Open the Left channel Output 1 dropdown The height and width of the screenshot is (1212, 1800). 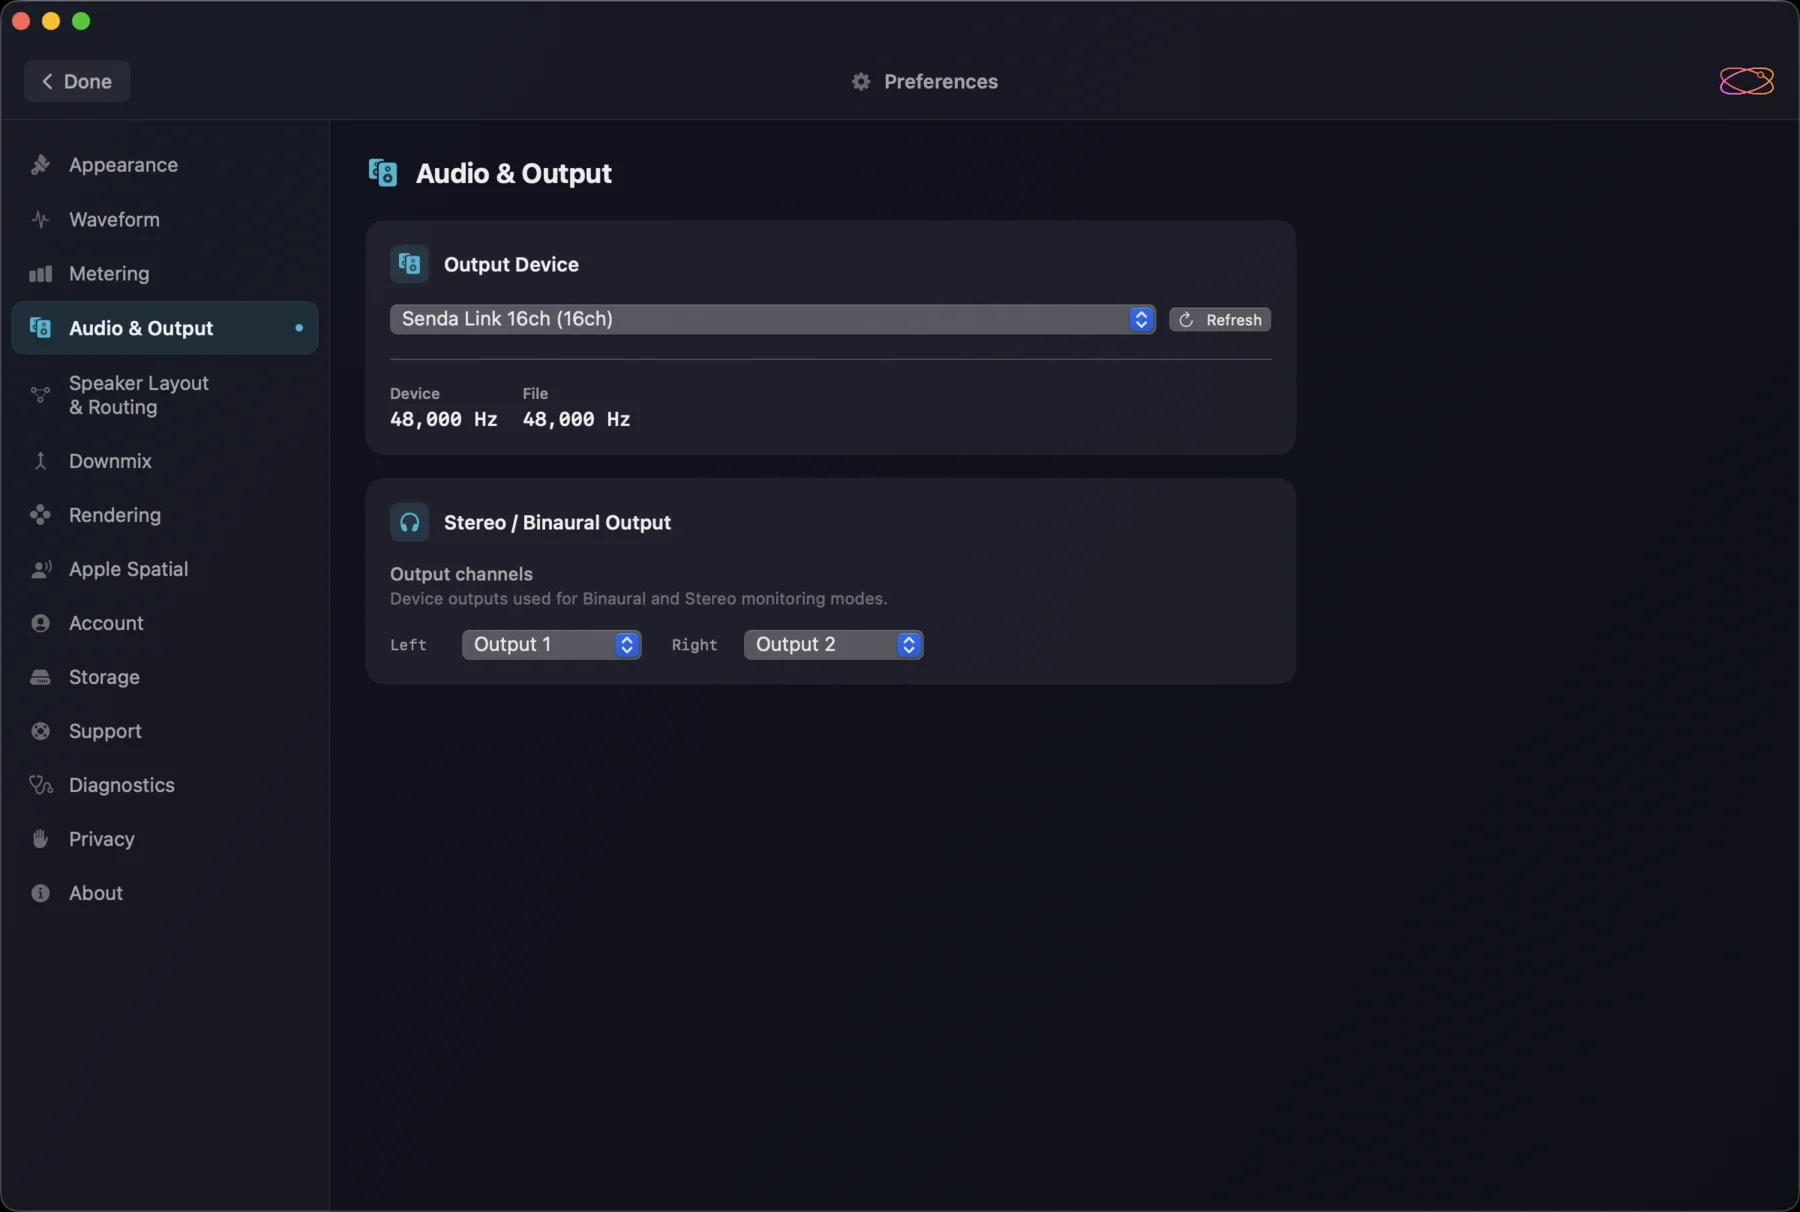pos(551,645)
